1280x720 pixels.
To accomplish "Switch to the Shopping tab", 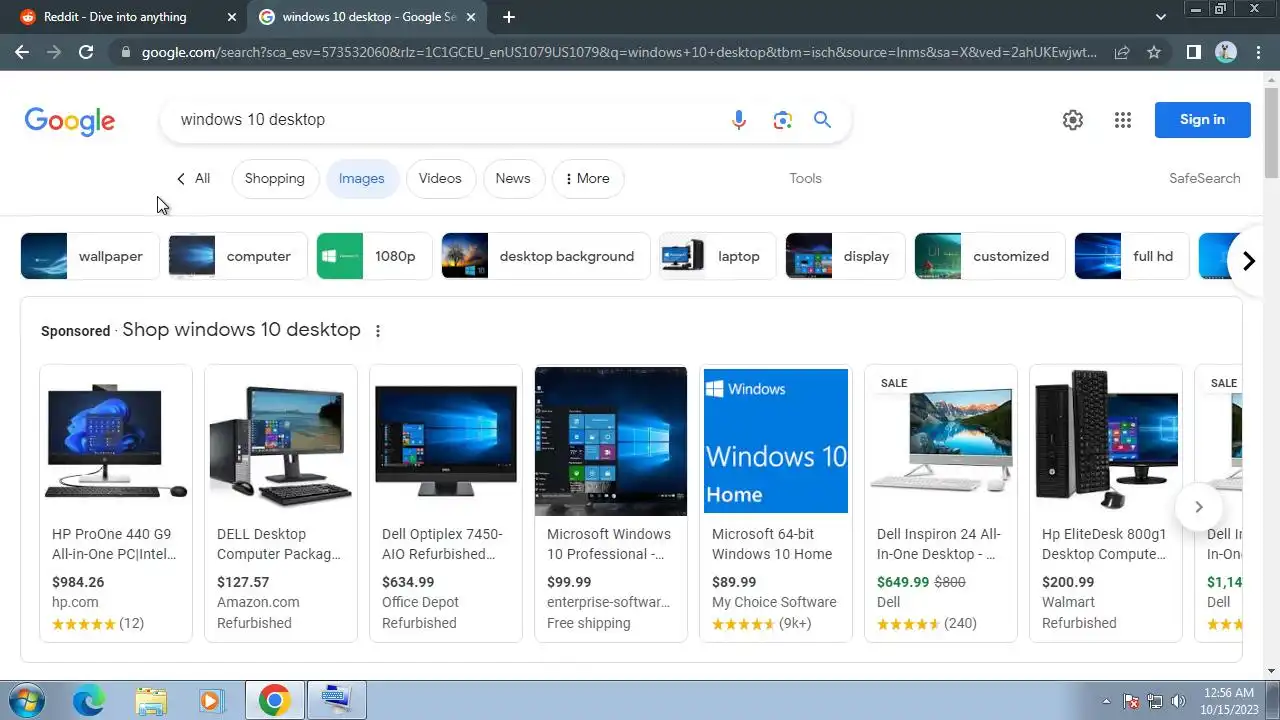I will (275, 178).
